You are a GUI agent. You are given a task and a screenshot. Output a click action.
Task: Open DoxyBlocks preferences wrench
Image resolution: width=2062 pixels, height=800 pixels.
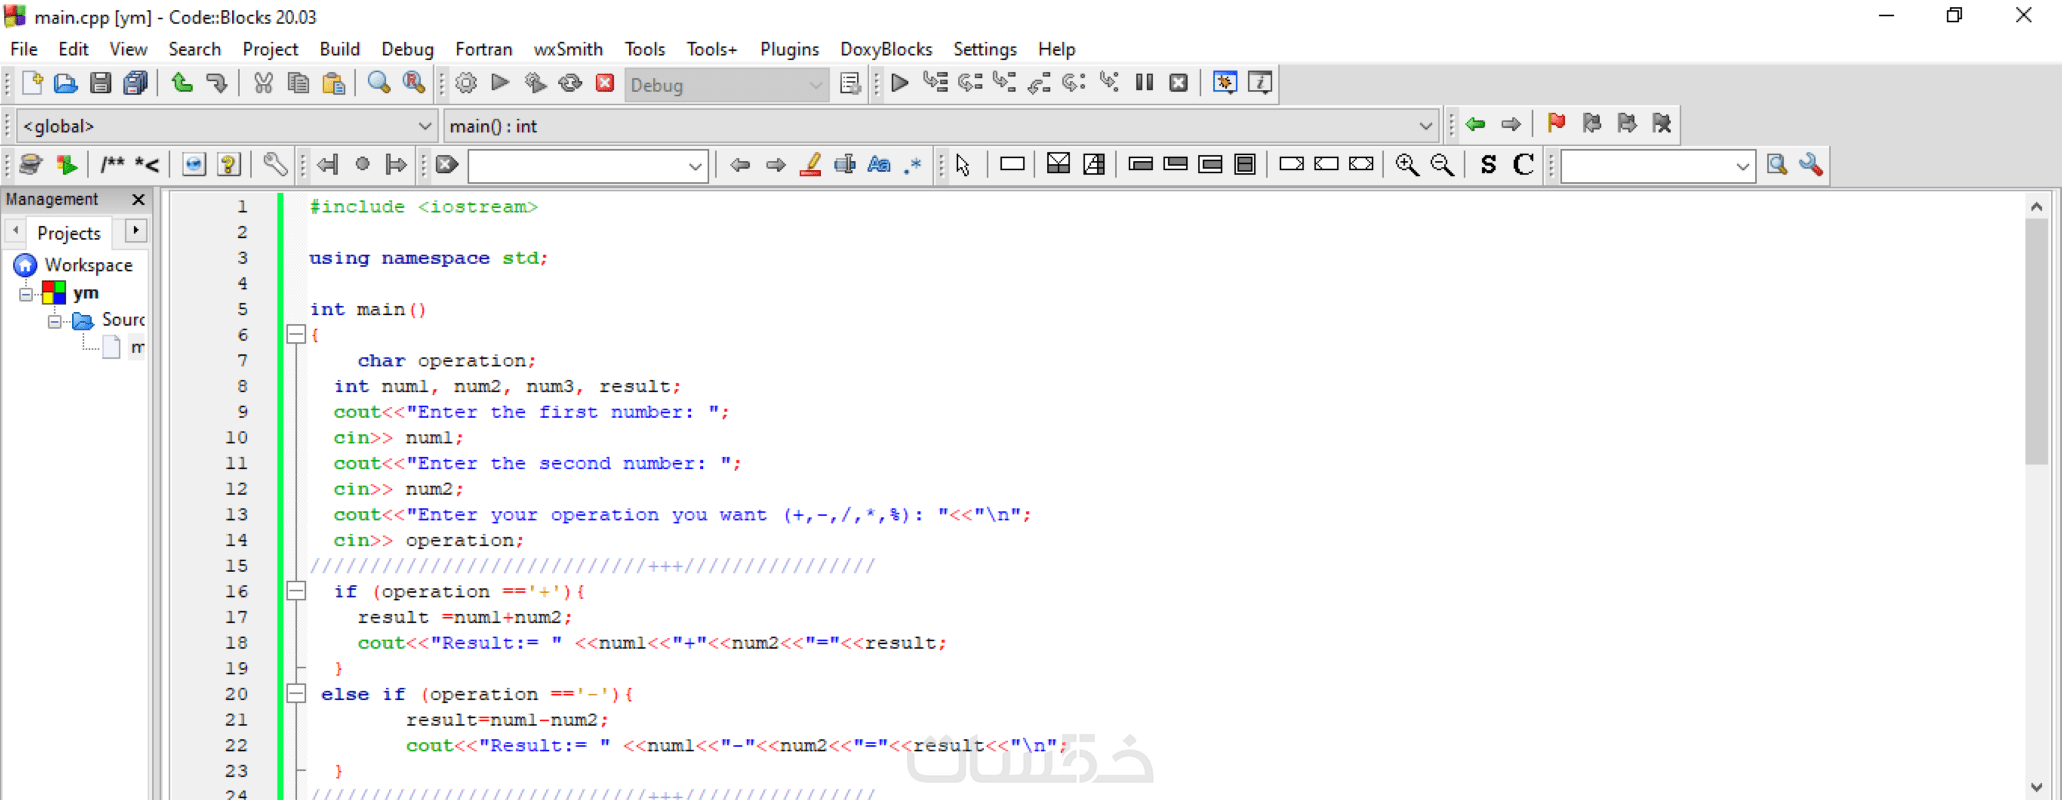(x=275, y=165)
